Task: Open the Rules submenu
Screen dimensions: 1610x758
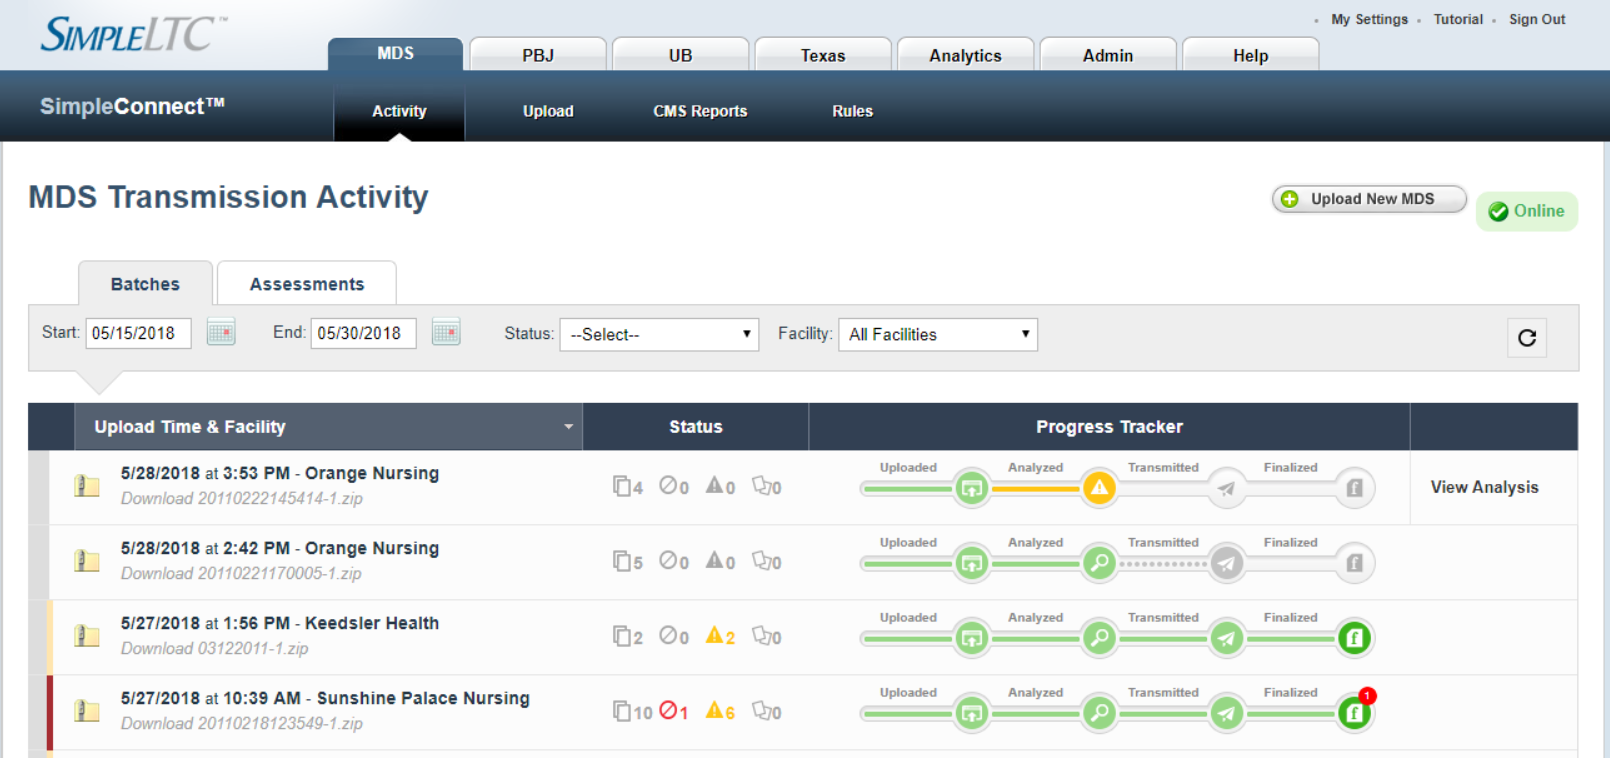Action: (852, 111)
